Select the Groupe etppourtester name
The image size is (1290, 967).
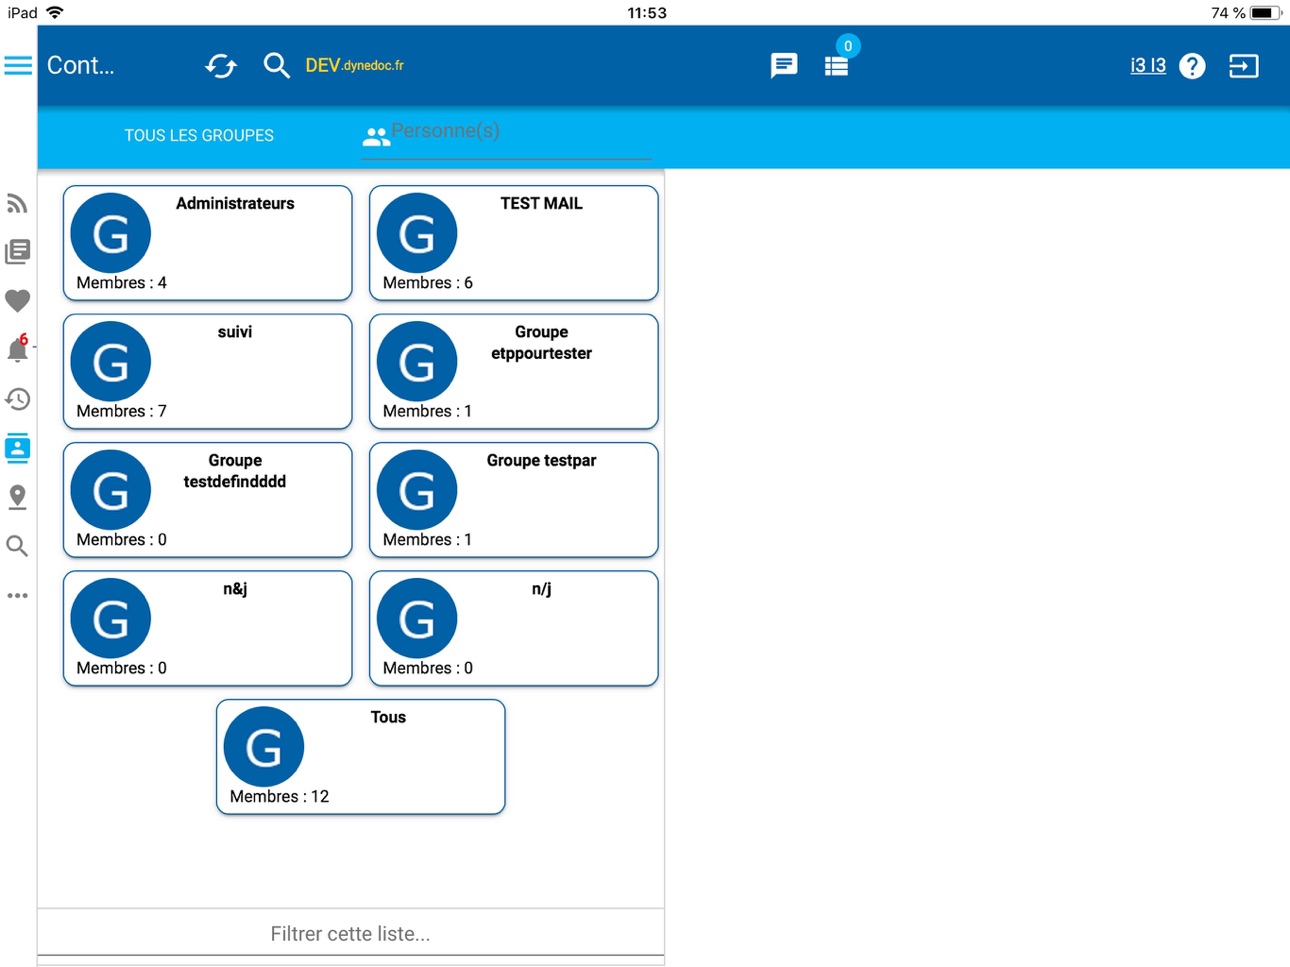pos(541,342)
